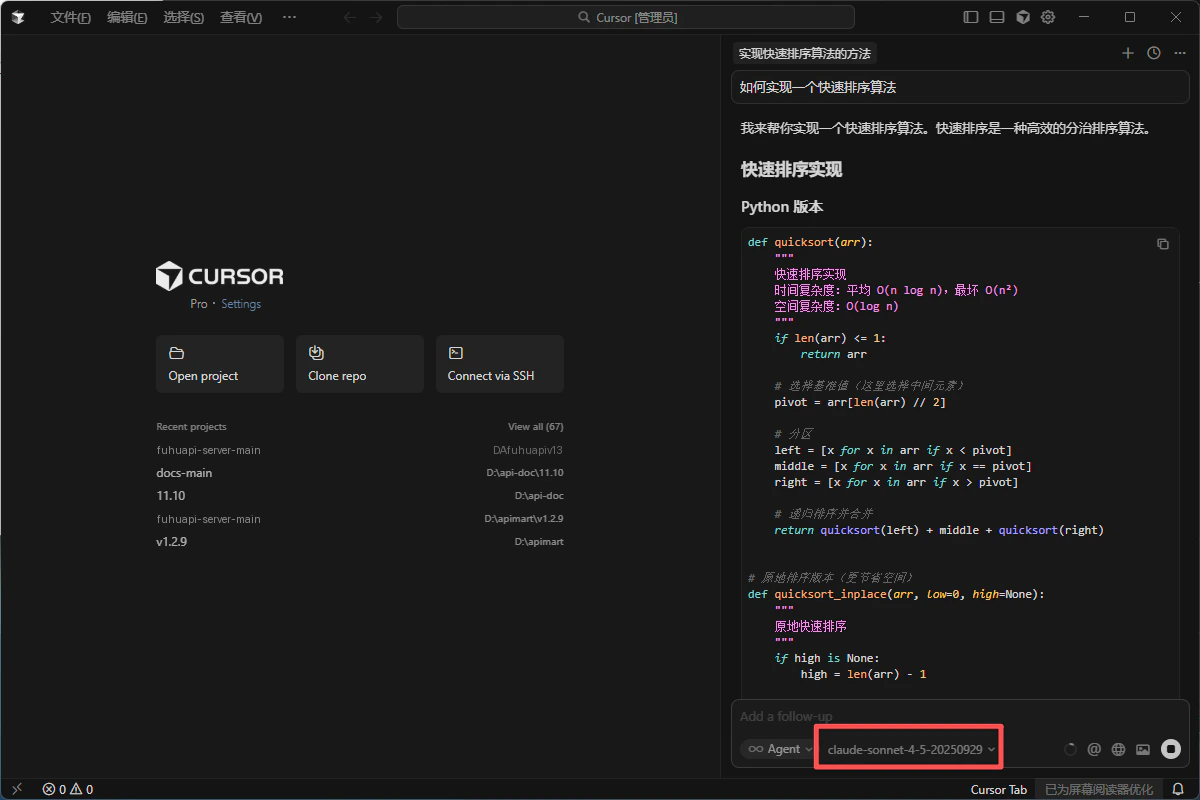Image resolution: width=1200 pixels, height=800 pixels.
Task: Open the View all (67) projects link
Action: [x=536, y=427]
